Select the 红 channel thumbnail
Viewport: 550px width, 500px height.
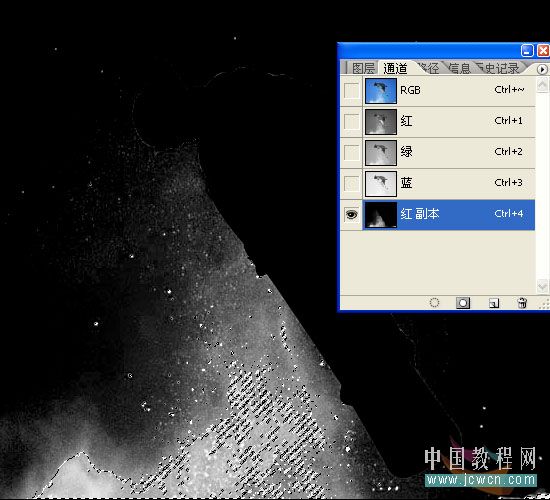(381, 122)
